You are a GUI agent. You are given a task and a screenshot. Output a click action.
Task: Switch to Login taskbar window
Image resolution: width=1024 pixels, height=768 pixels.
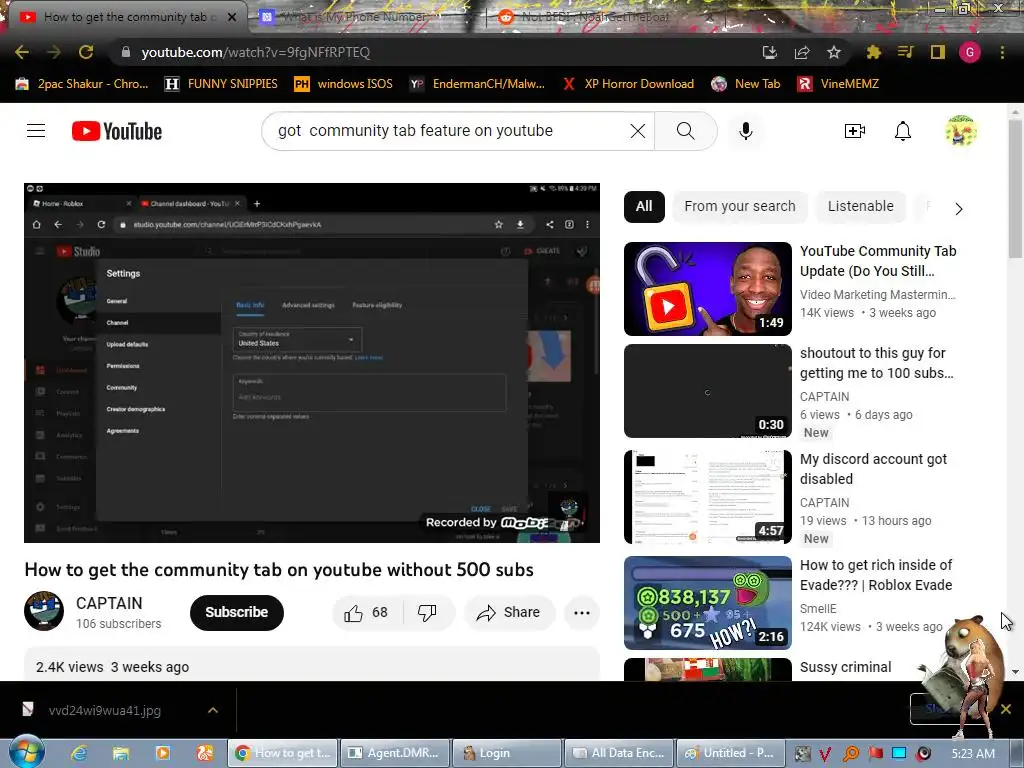tap(507, 753)
